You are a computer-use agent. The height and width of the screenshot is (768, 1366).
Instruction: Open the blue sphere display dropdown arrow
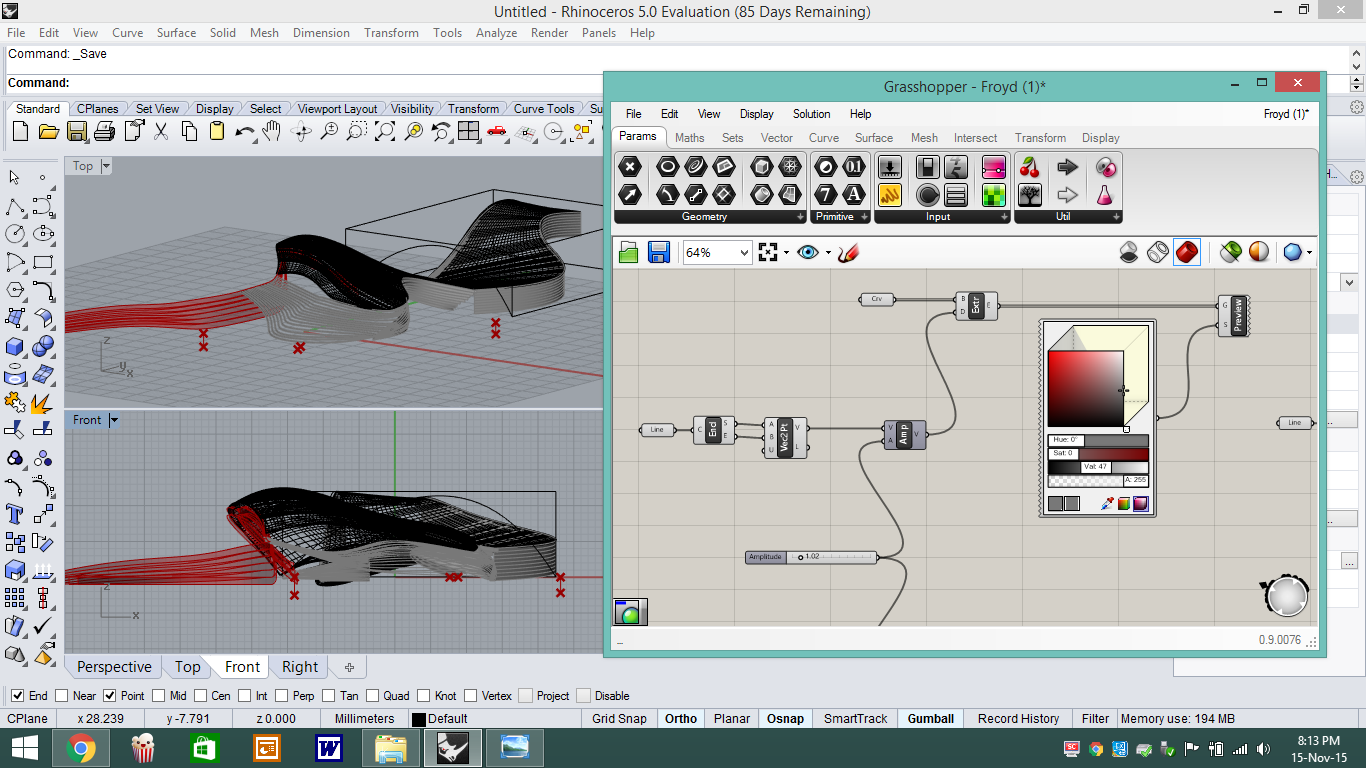1309,253
